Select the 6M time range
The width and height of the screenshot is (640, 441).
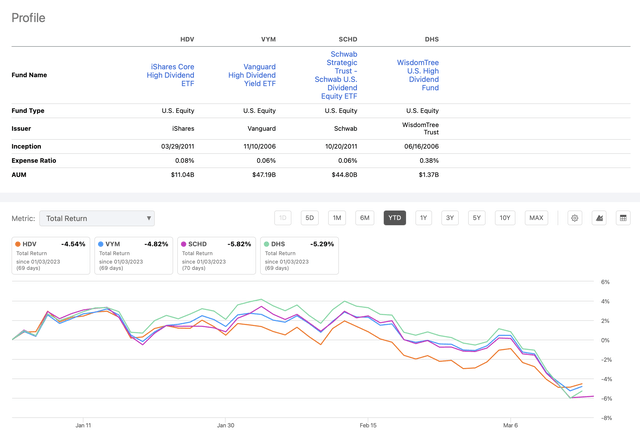[x=364, y=218]
